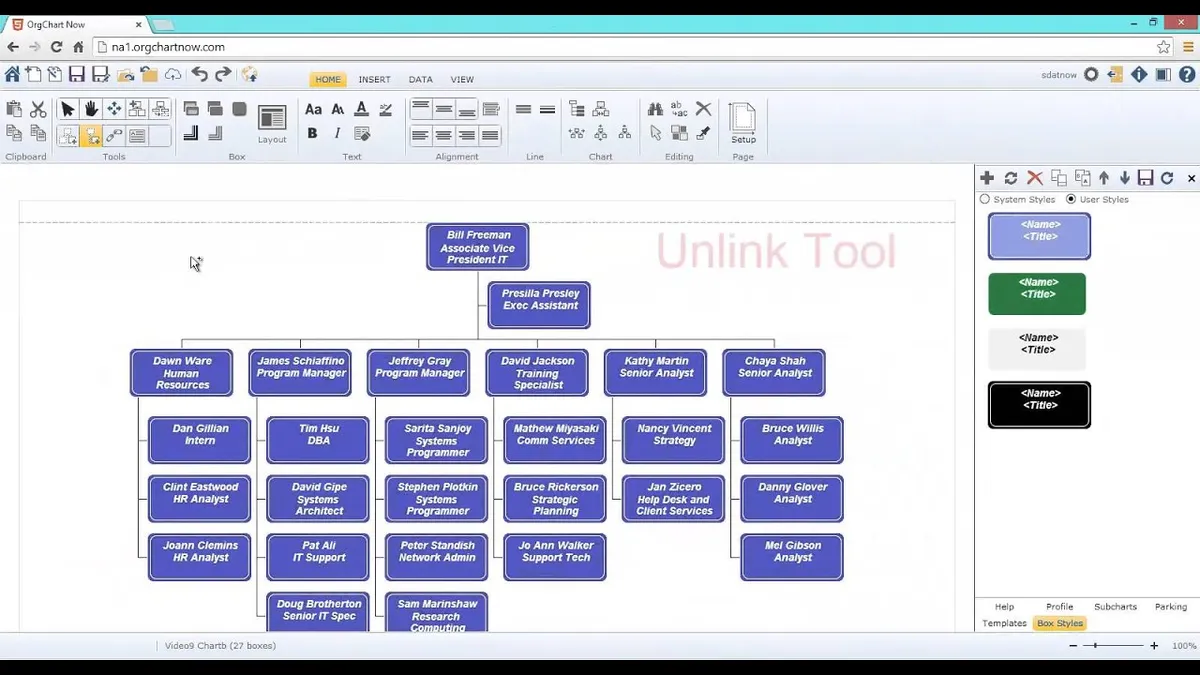Click the font color A icon
The height and width of the screenshot is (675, 1200).
[x=361, y=109]
